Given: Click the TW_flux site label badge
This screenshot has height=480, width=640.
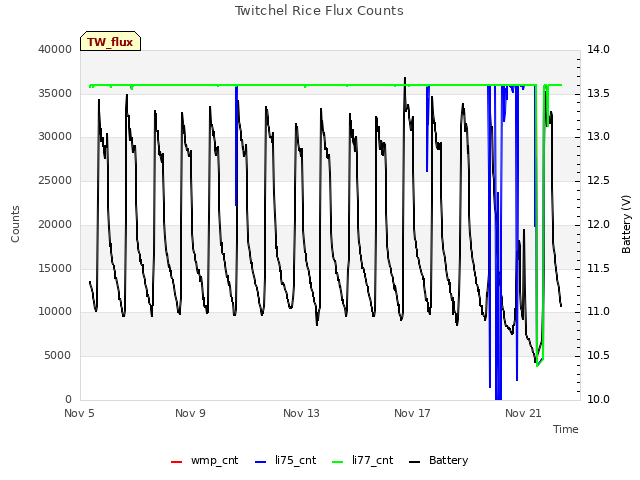Looking at the screenshot, I should tap(110, 41).
